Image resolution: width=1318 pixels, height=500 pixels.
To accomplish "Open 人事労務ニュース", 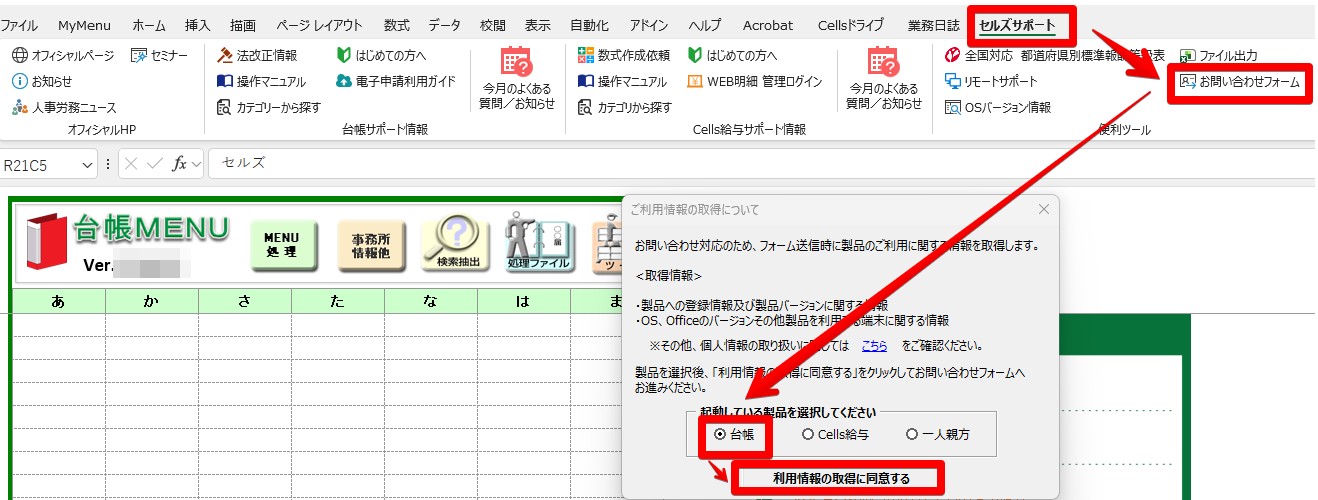I will pos(64,107).
